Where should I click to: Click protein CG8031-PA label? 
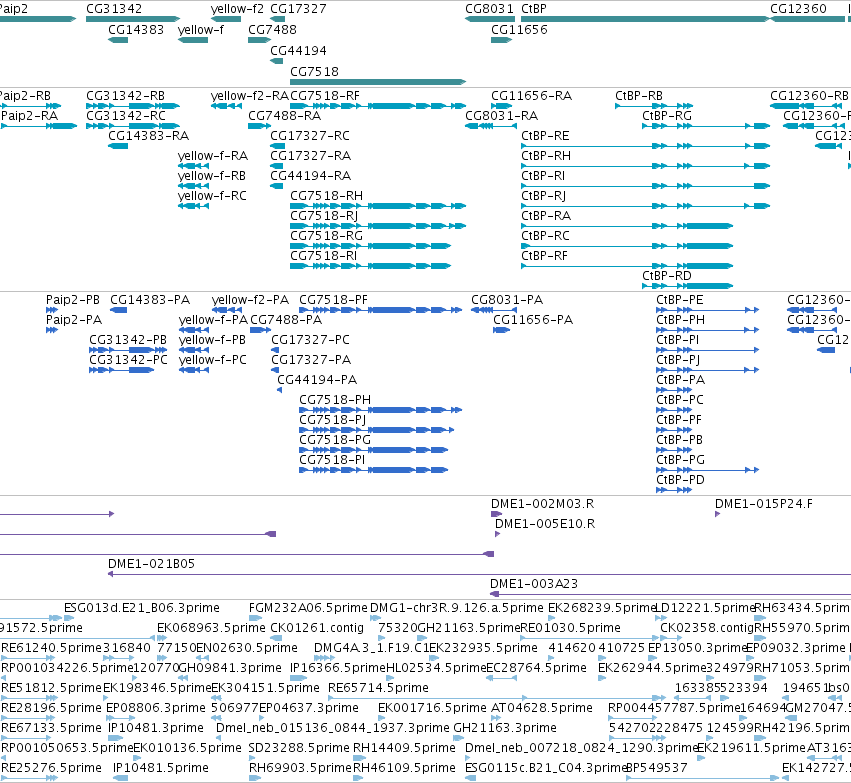point(507,300)
